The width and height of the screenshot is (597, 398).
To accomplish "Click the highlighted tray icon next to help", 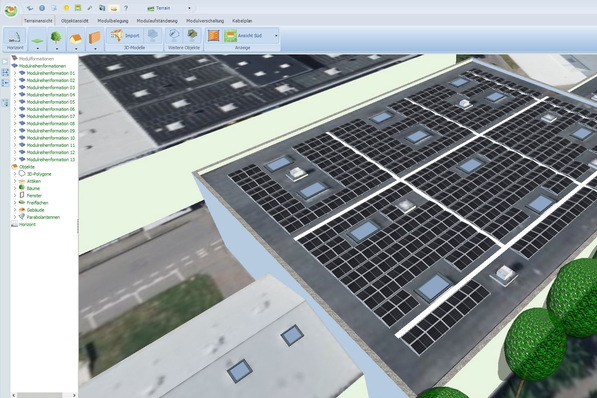I will point(114,8).
